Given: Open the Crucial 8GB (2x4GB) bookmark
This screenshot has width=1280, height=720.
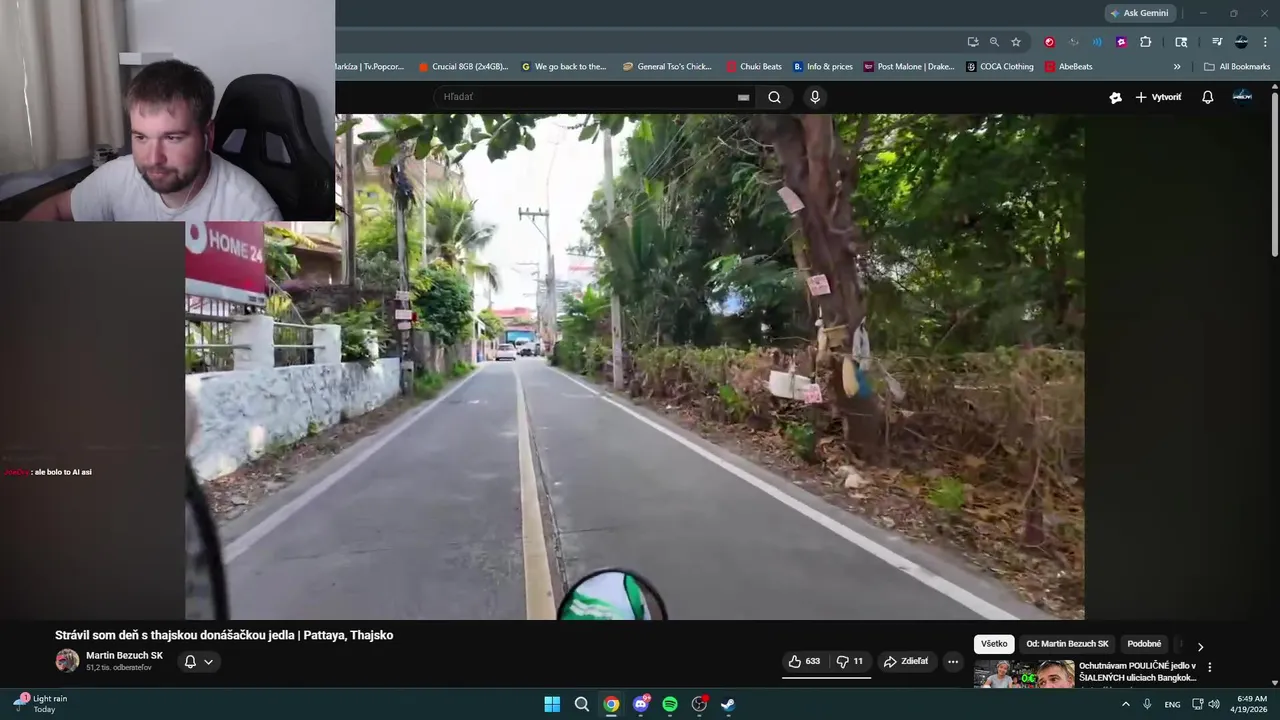Looking at the screenshot, I should pyautogui.click(x=463, y=67).
